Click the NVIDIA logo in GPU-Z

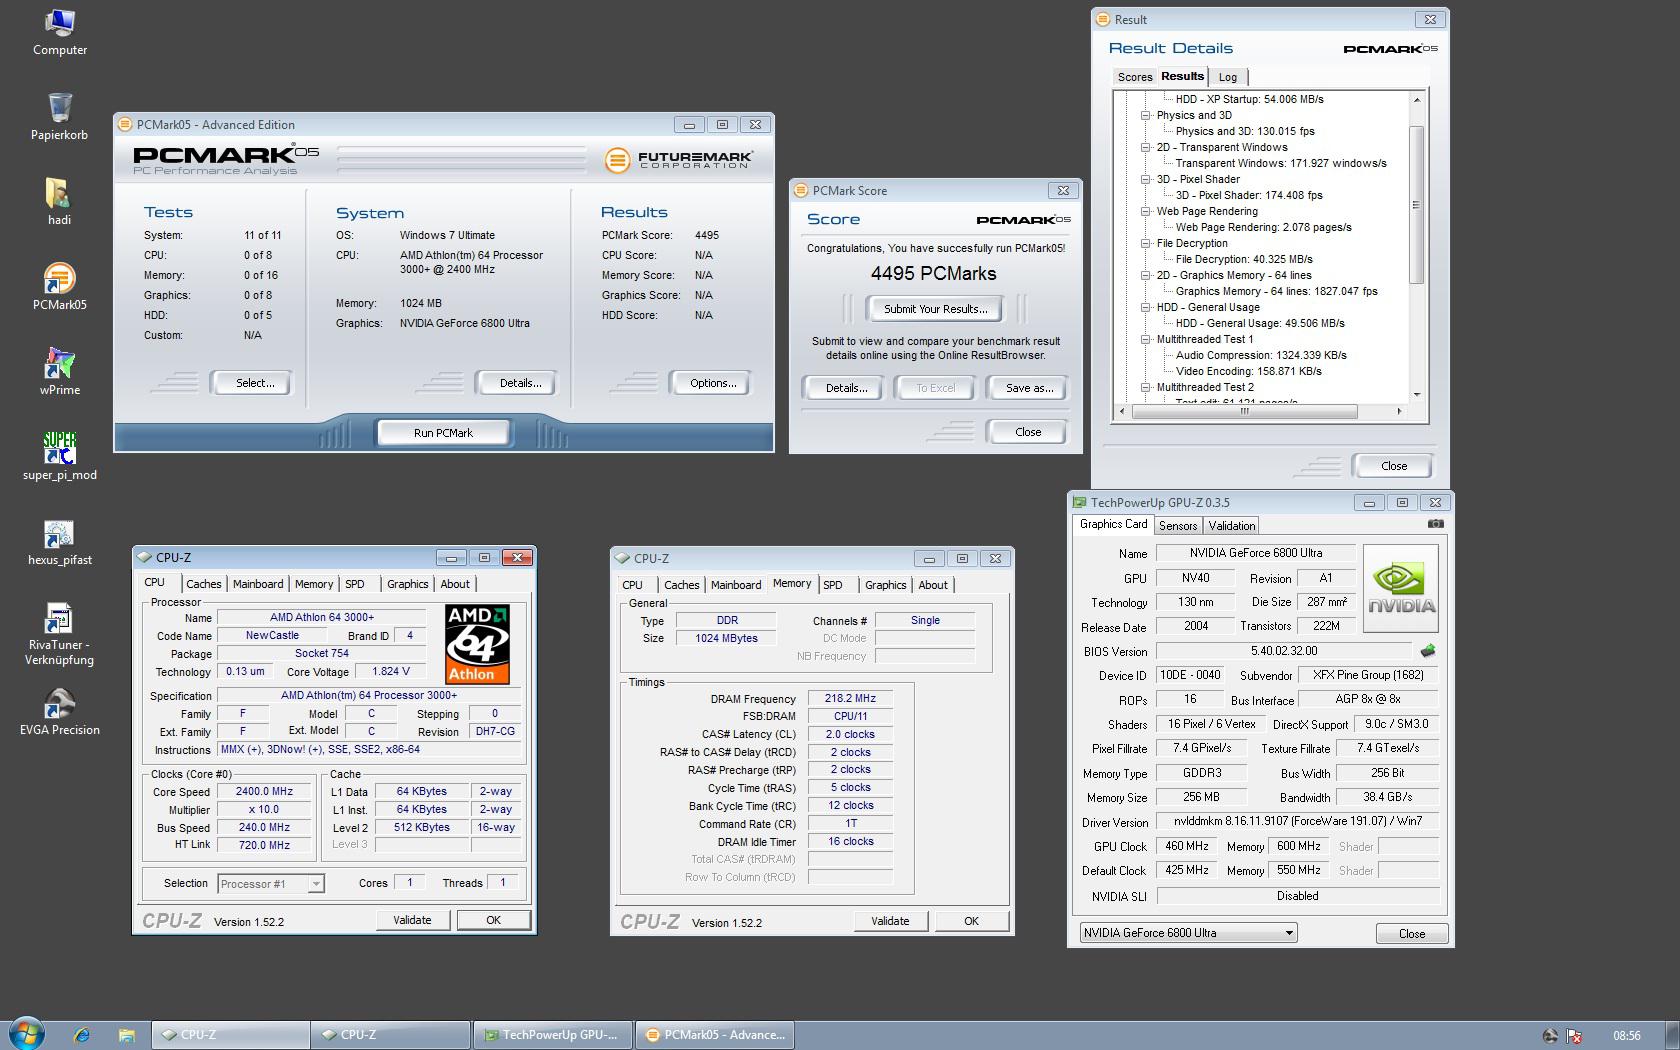pos(1401,588)
